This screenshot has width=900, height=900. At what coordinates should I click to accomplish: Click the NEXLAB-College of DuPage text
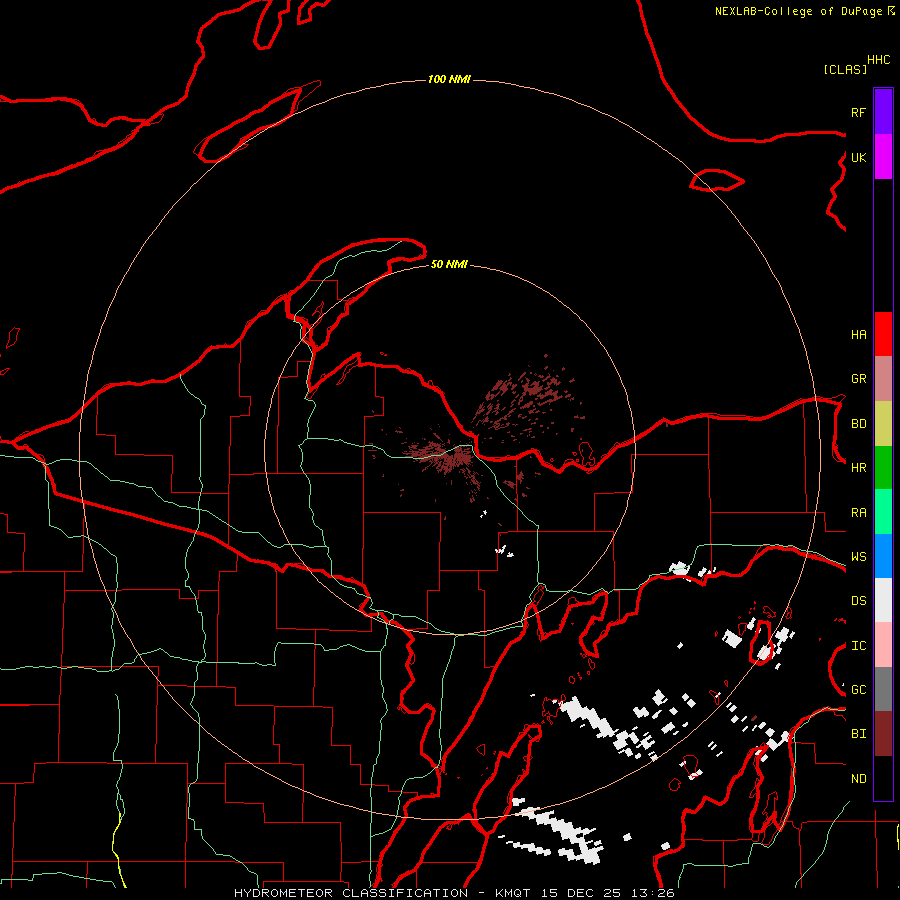(800, 11)
